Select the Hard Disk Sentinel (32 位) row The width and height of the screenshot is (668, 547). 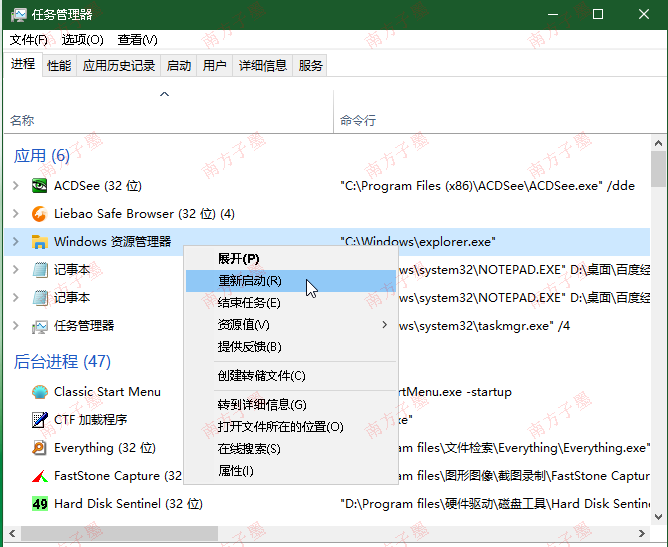pyautogui.click(x=327, y=504)
